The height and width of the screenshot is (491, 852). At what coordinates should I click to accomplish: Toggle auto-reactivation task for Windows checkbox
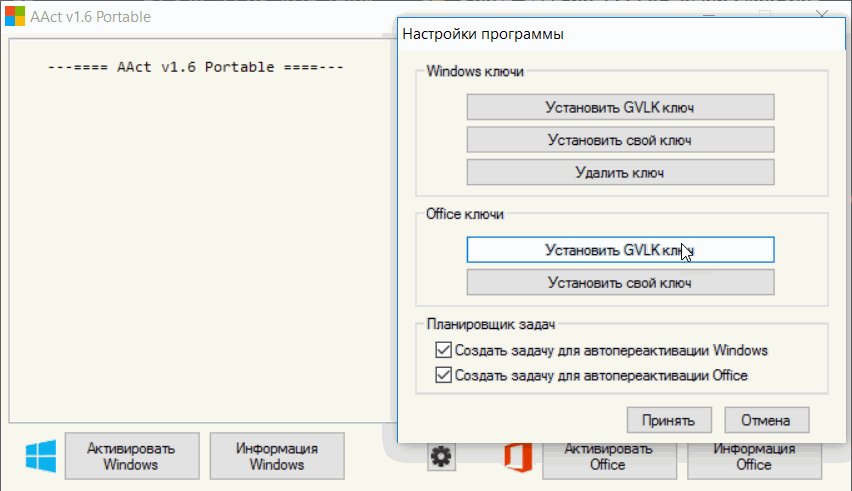(443, 350)
